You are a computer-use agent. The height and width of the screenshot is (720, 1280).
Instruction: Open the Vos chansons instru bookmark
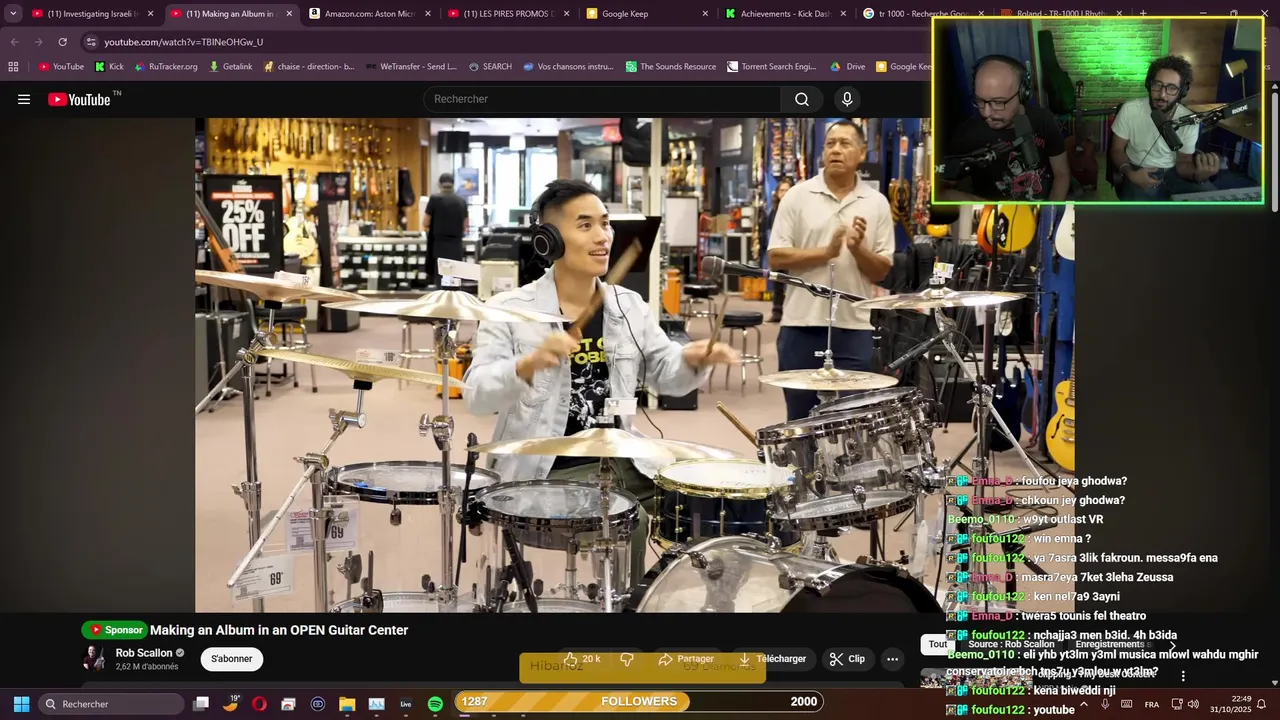click(x=567, y=67)
